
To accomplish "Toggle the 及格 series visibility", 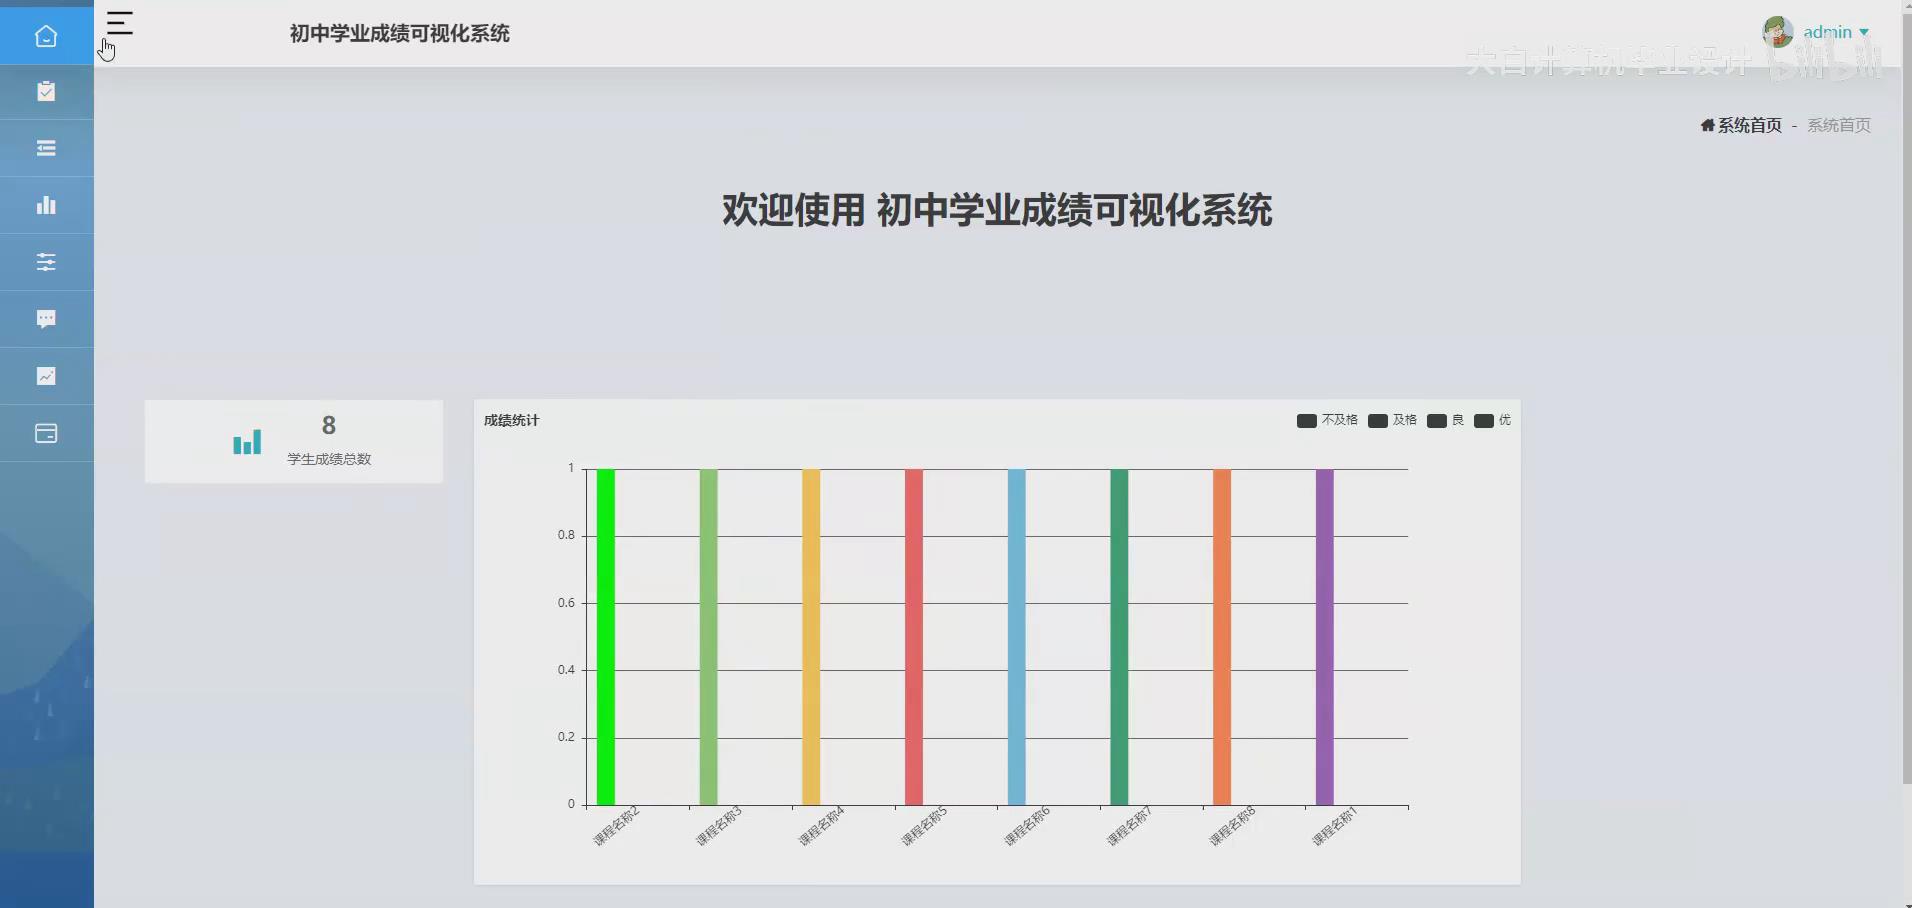I will coord(1392,420).
